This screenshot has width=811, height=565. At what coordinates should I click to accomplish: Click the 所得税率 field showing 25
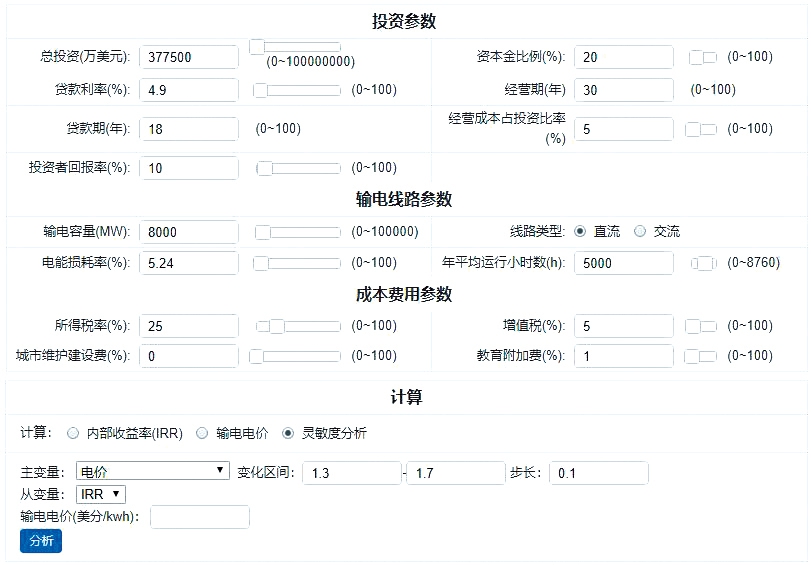(x=189, y=326)
